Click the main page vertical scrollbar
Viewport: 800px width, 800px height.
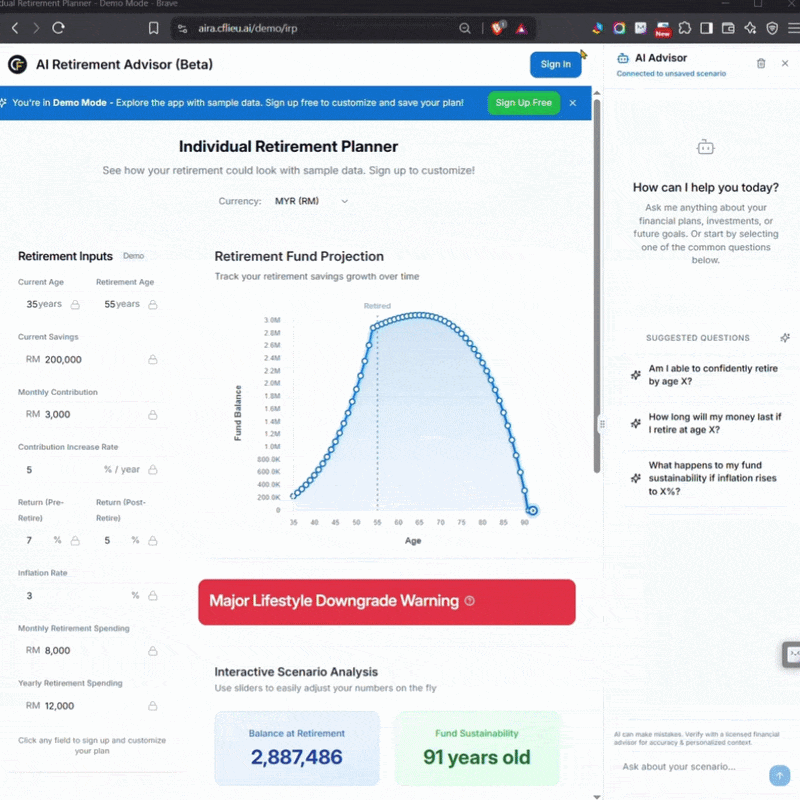click(596, 286)
